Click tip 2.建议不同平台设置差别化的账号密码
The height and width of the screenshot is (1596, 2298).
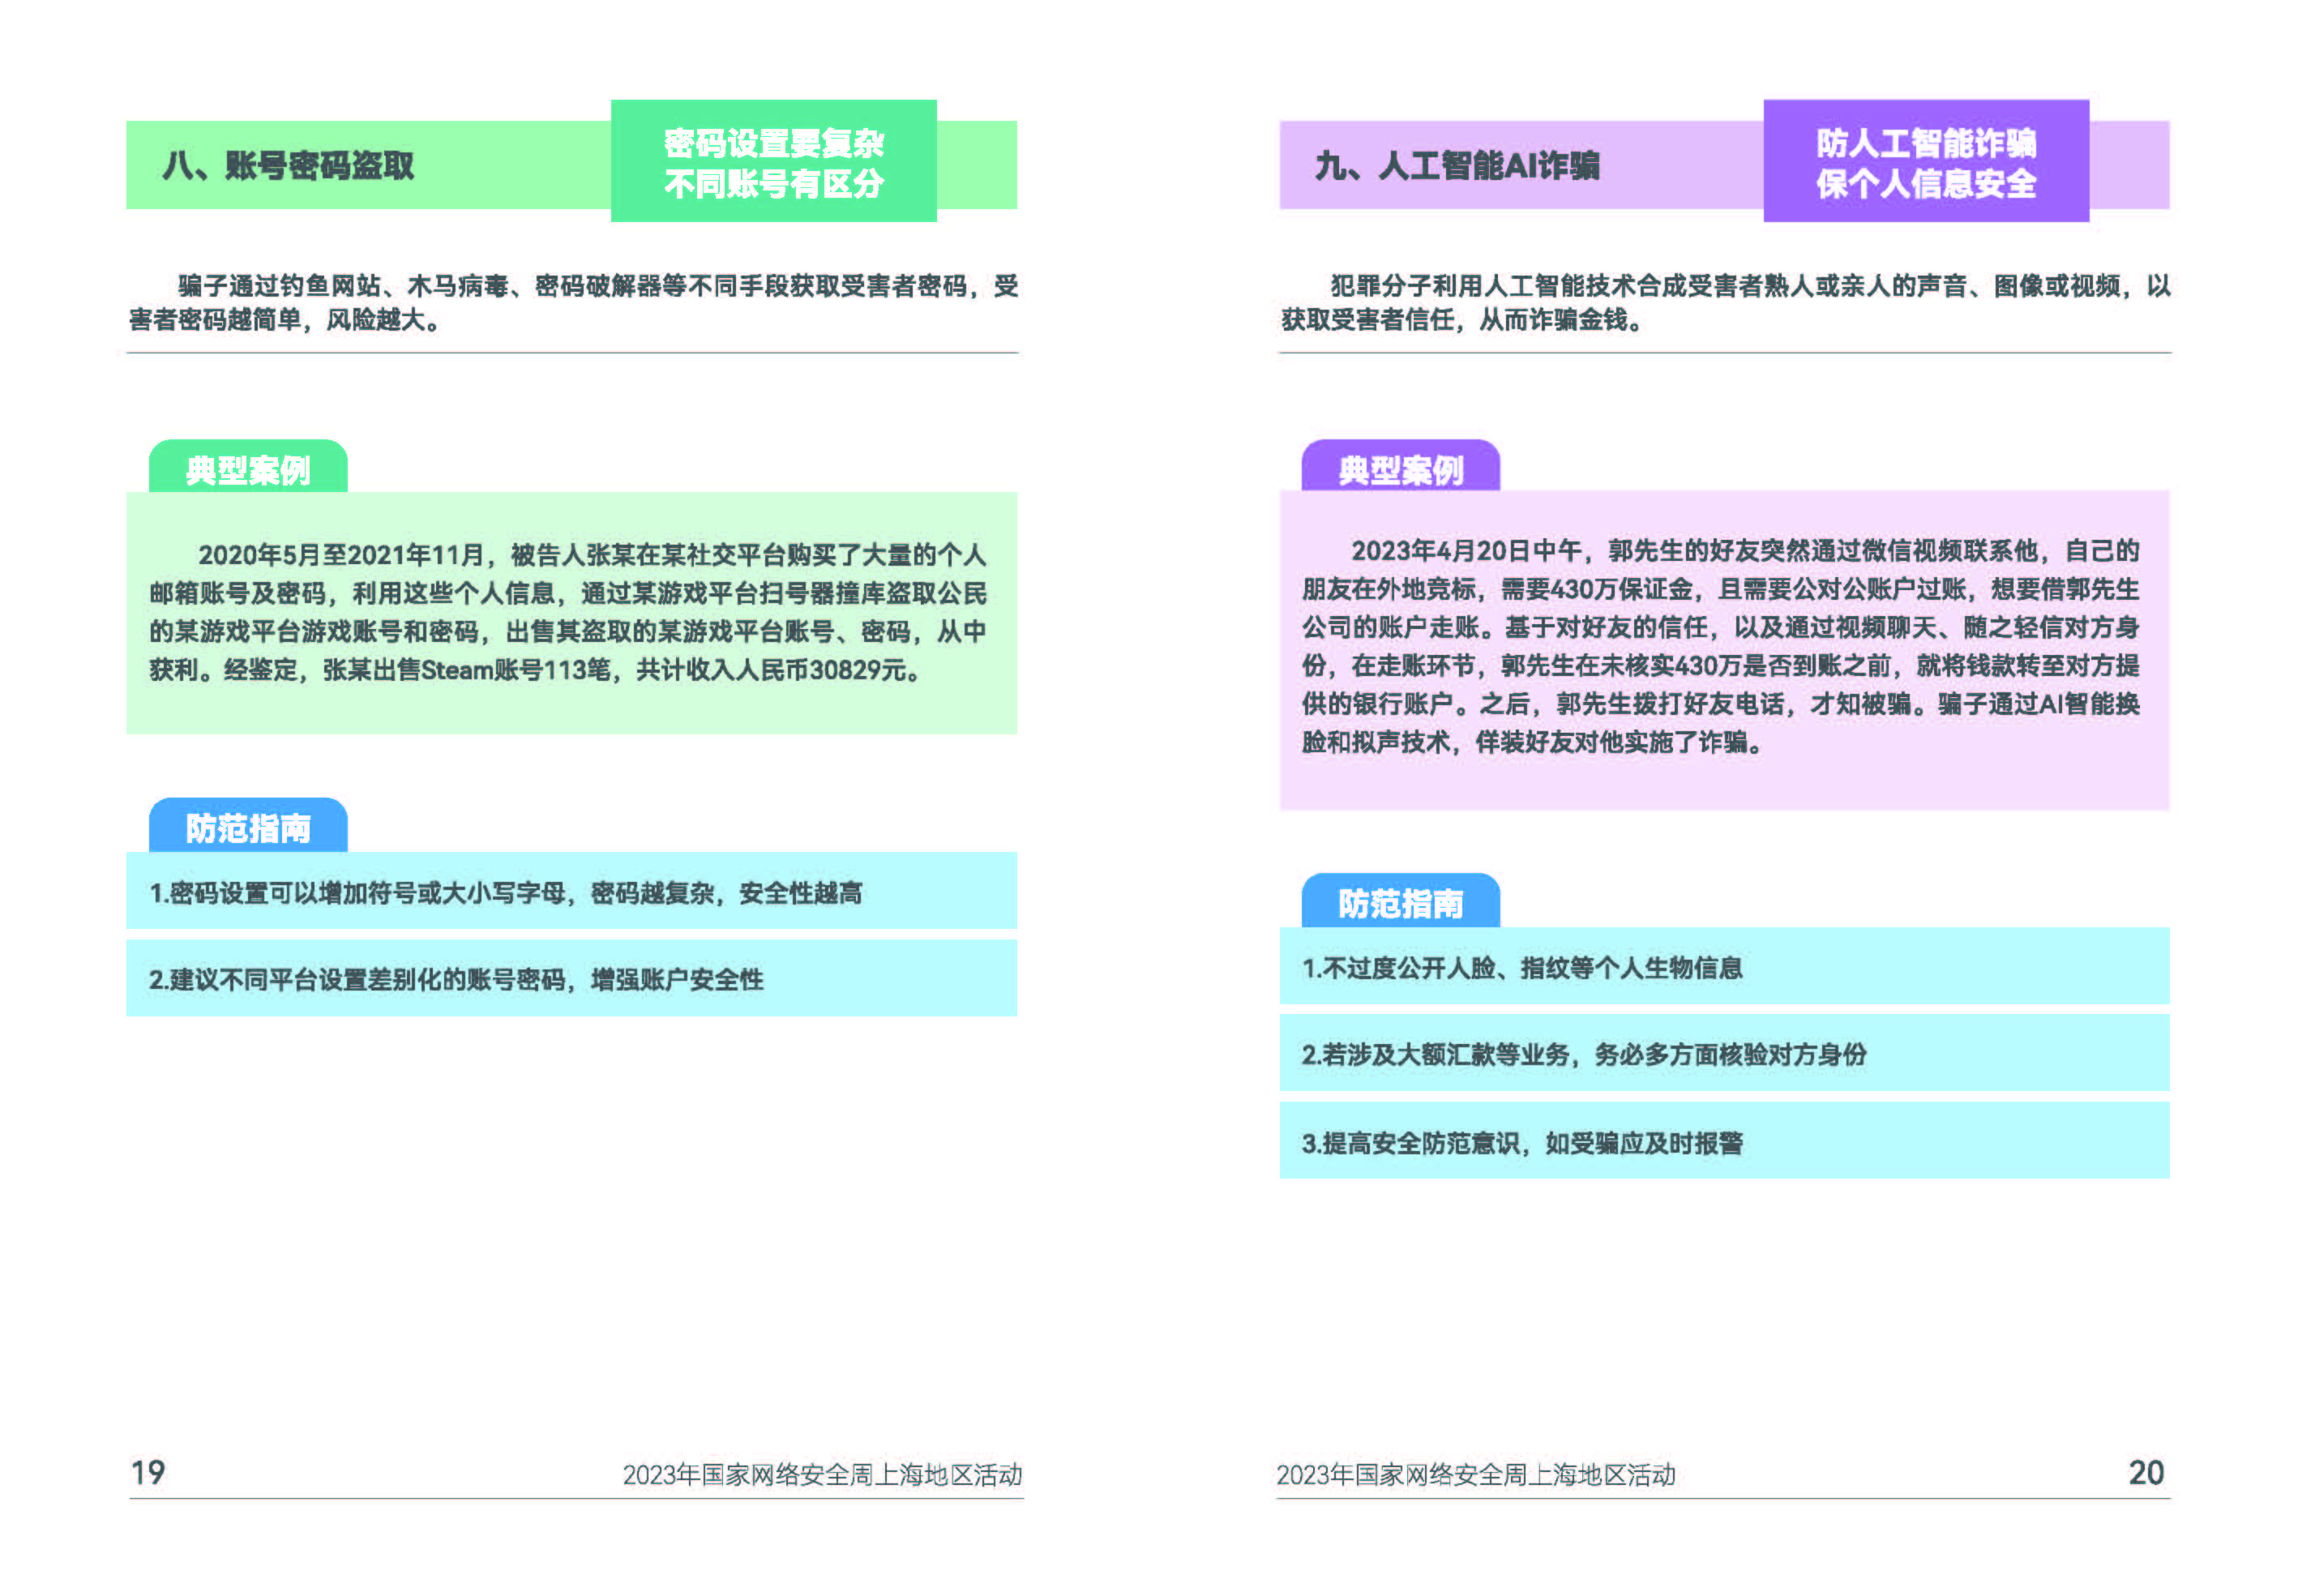click(571, 978)
